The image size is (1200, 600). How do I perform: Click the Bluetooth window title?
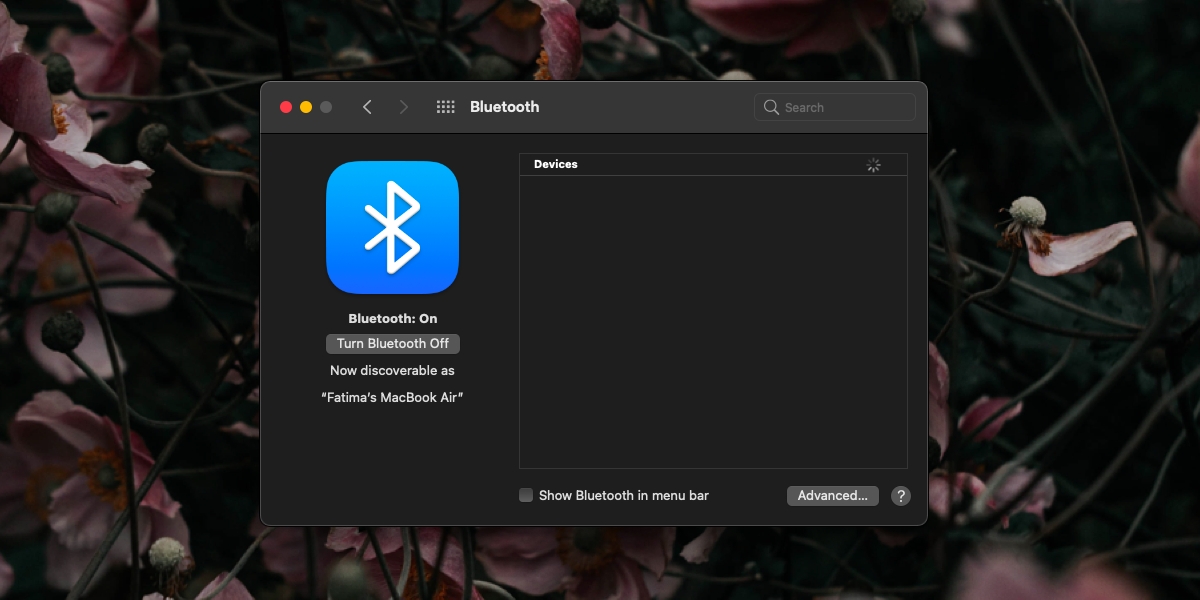click(x=504, y=107)
